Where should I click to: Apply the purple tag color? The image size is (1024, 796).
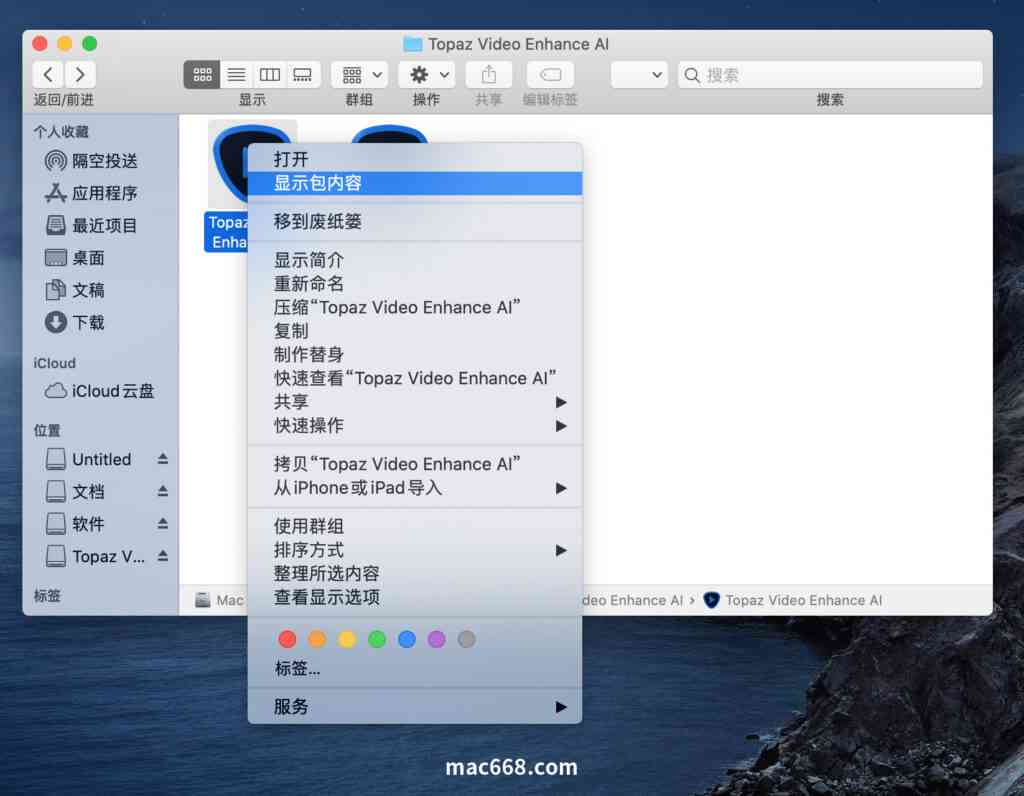click(x=436, y=639)
